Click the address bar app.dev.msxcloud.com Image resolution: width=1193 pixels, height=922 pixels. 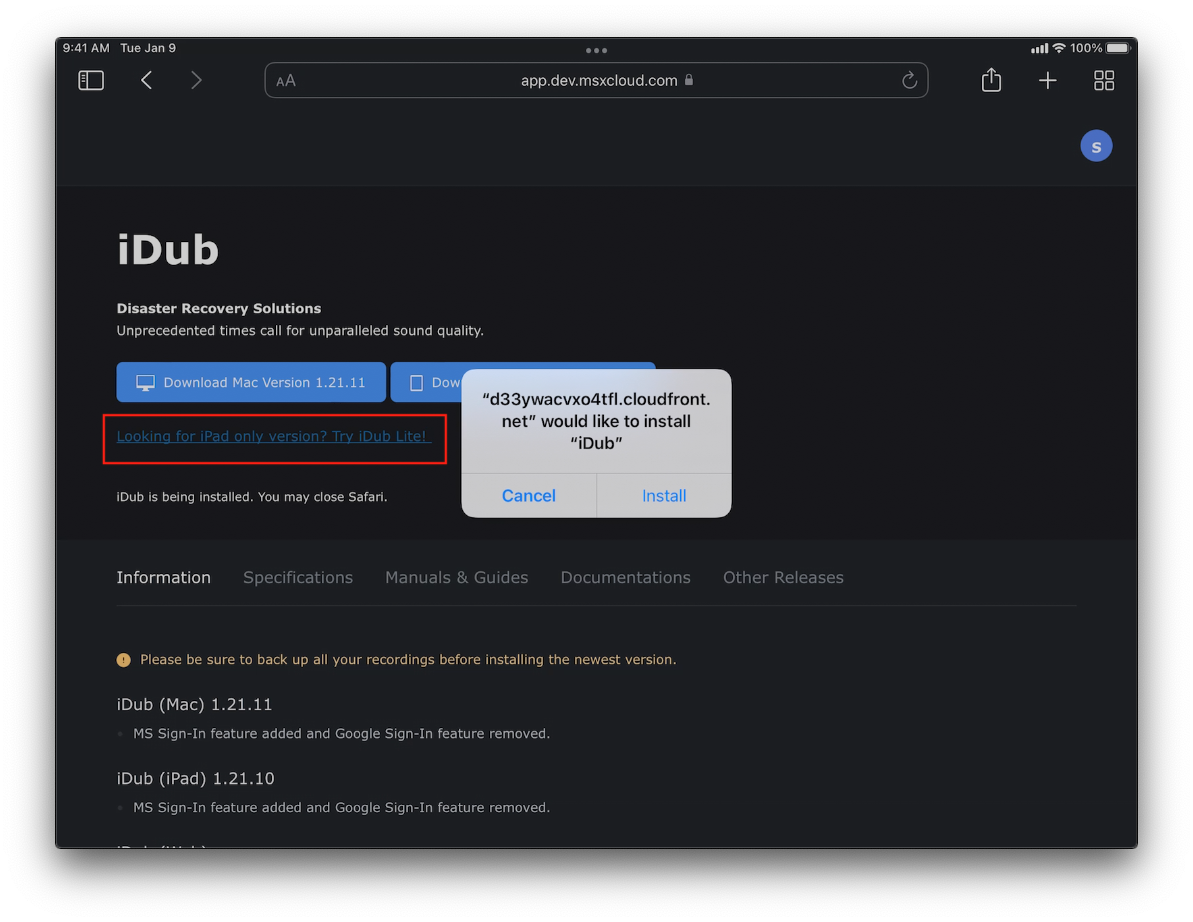click(x=596, y=80)
